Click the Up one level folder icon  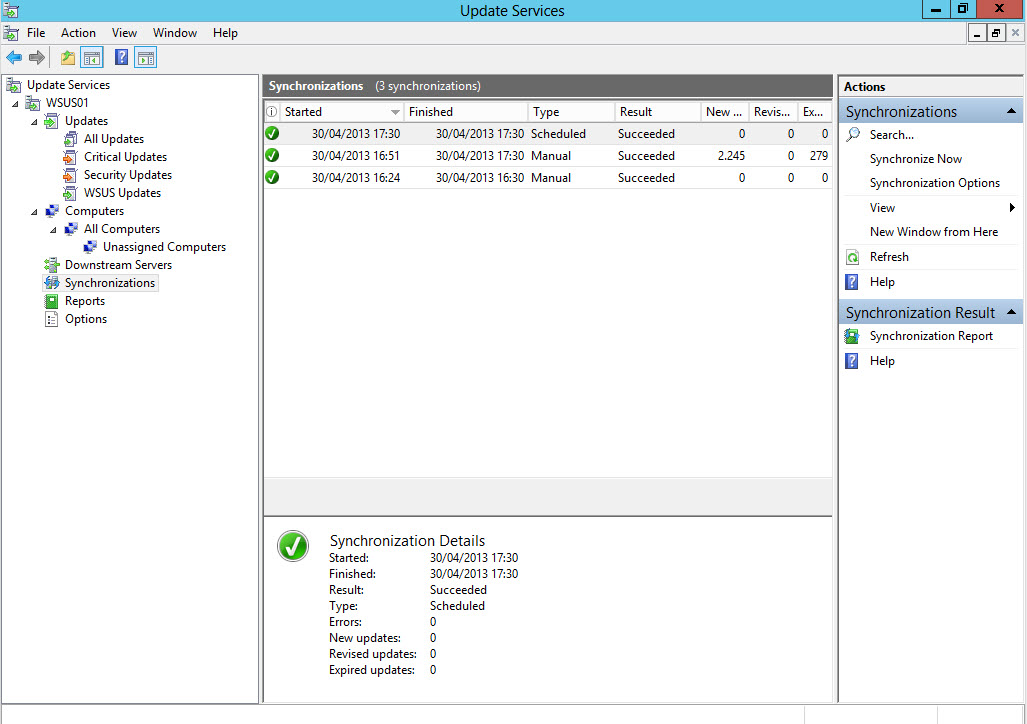click(x=67, y=58)
